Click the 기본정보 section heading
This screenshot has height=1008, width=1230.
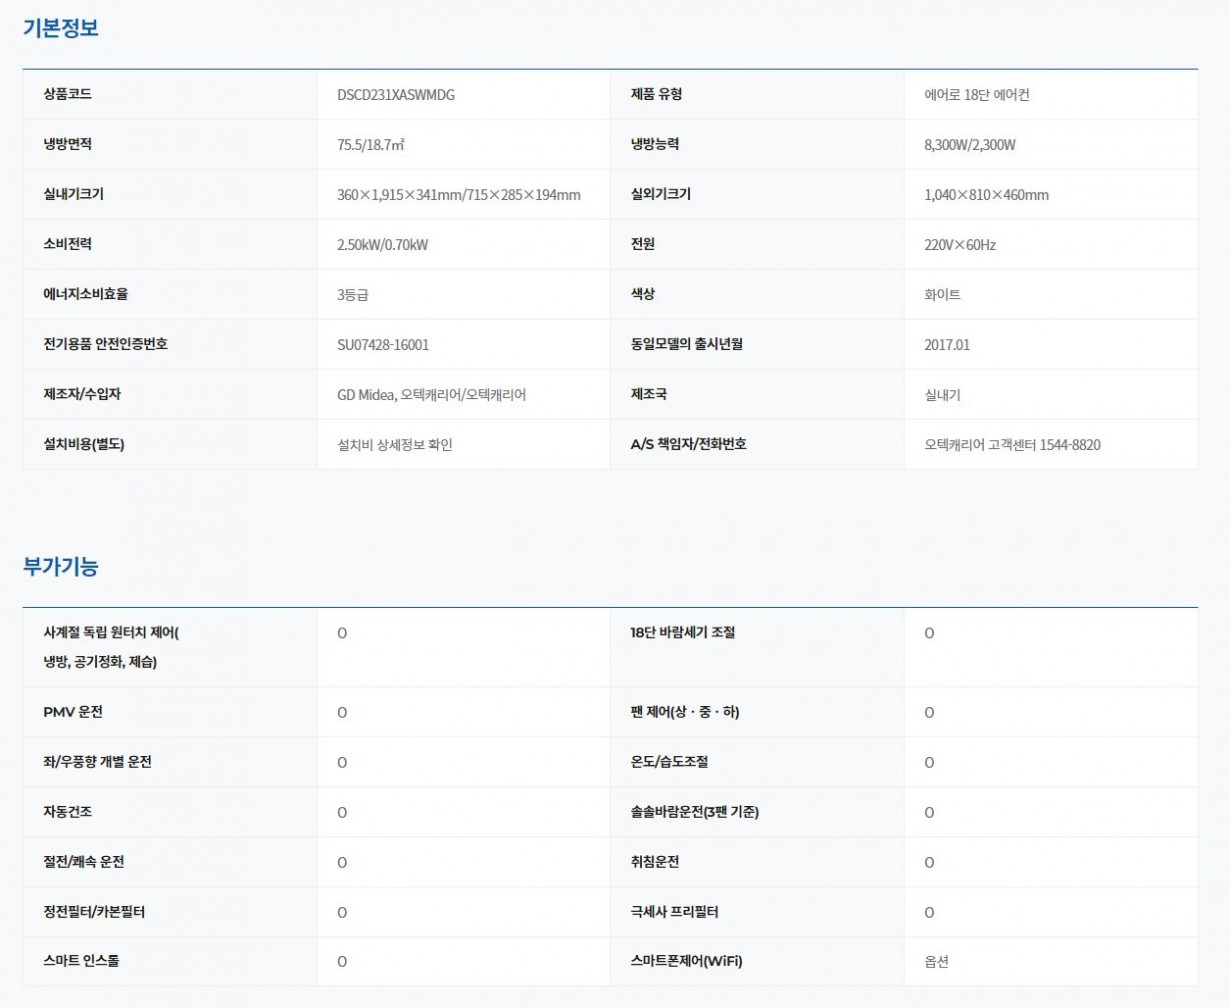click(x=61, y=28)
